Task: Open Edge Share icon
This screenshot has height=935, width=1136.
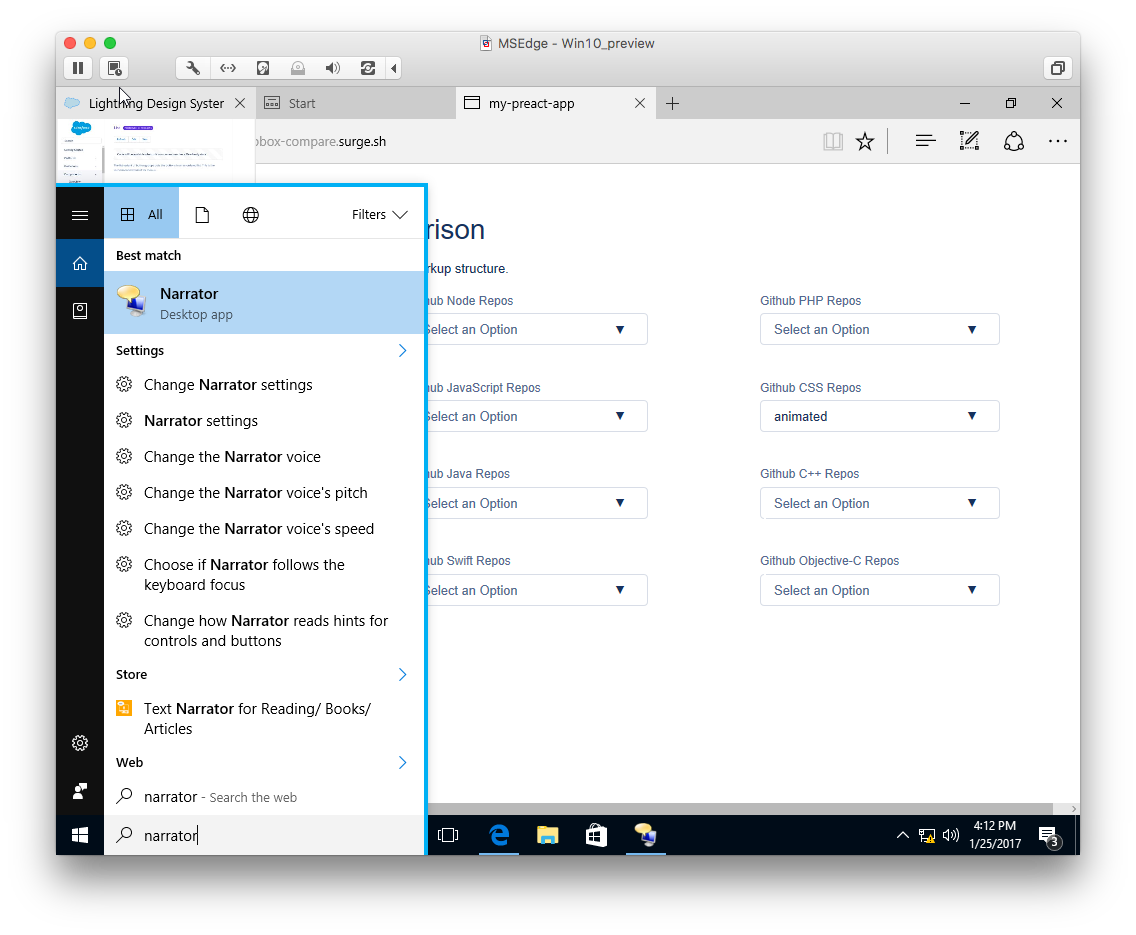Action: click(x=1014, y=141)
